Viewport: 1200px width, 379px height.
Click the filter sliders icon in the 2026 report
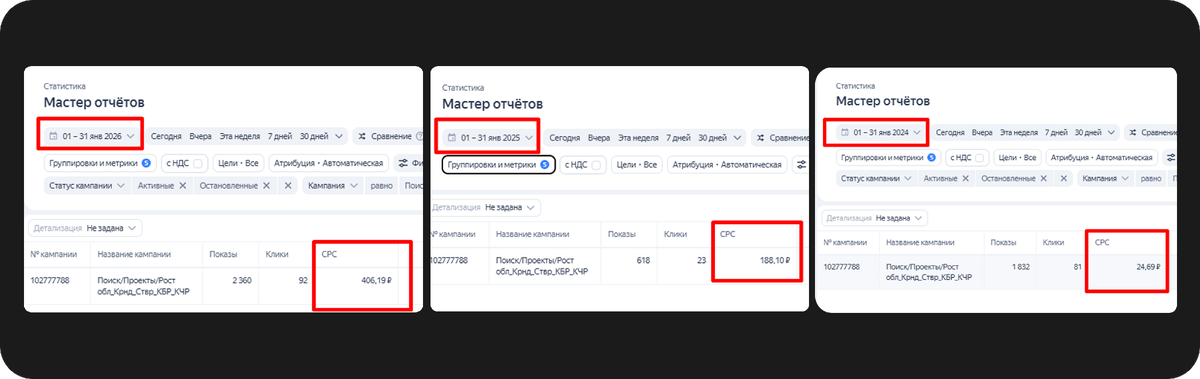402,162
